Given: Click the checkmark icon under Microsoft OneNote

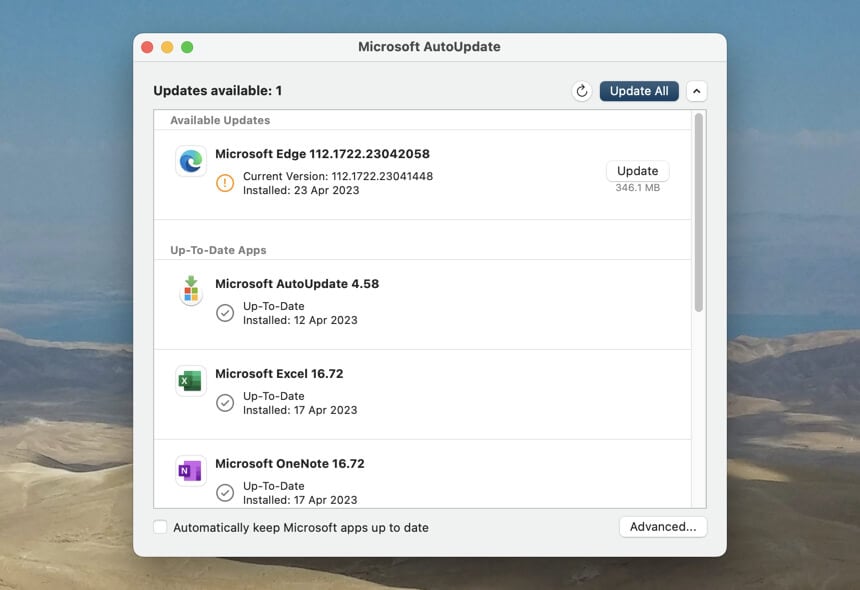Looking at the screenshot, I should [225, 493].
